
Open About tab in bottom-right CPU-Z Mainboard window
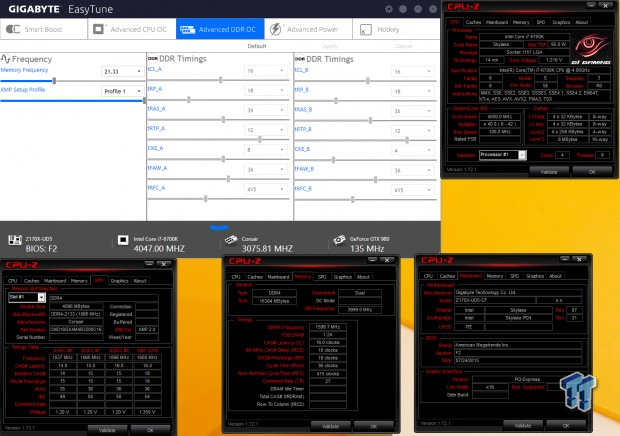[x=555, y=276]
